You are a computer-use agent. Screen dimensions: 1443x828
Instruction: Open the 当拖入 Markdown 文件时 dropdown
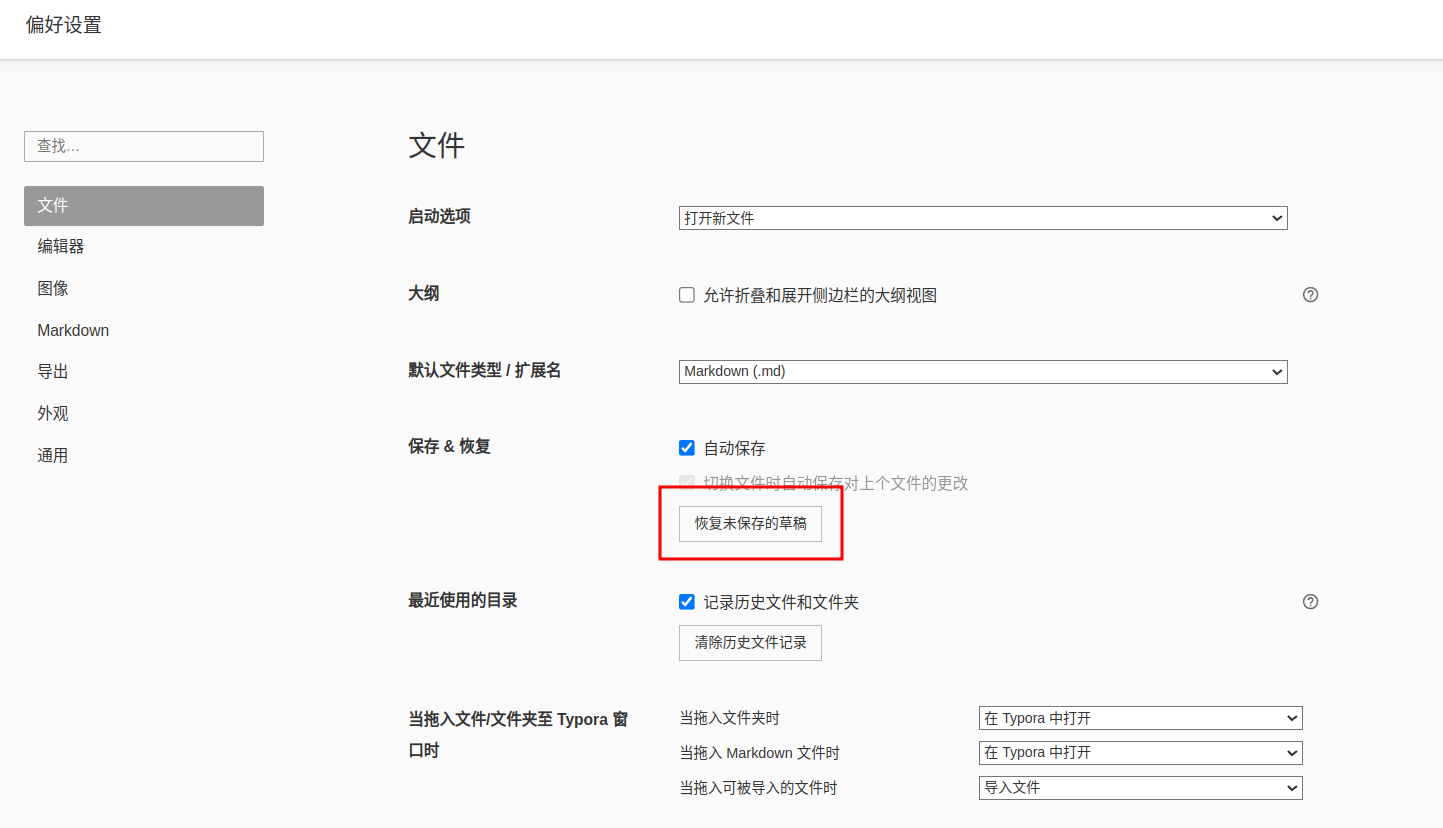coord(1140,753)
